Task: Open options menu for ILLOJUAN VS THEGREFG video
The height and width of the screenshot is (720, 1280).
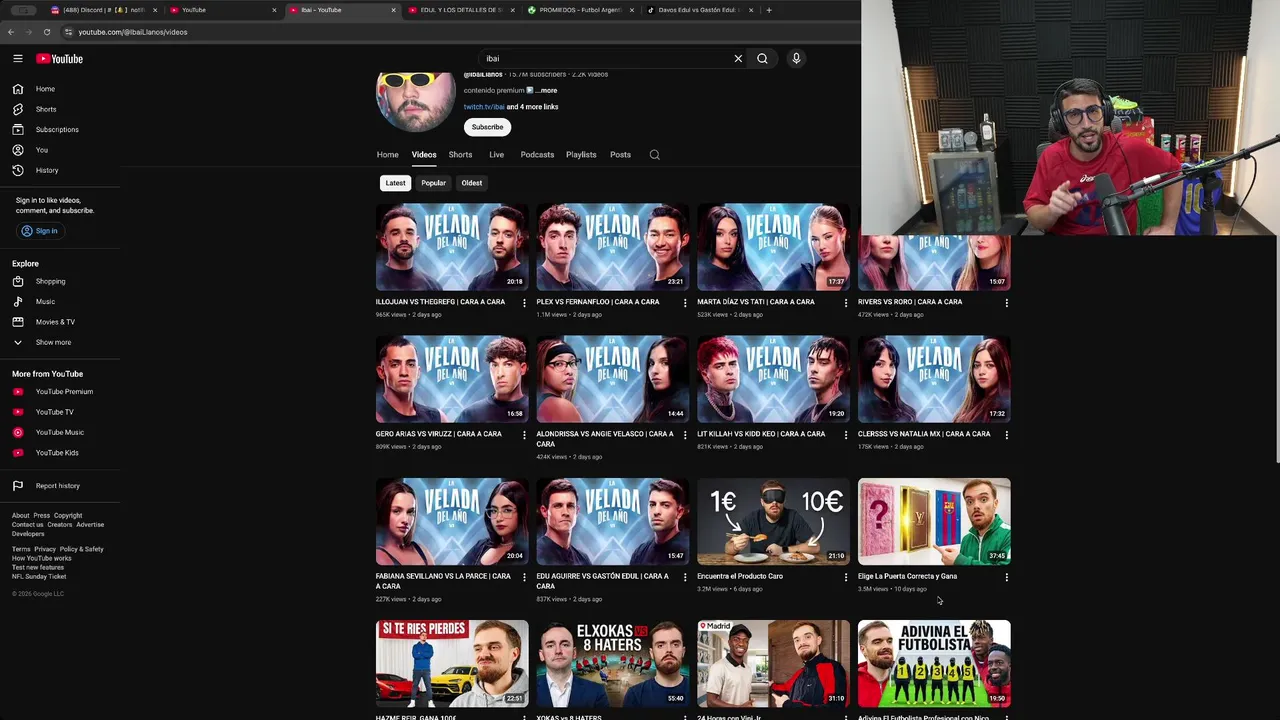Action: (524, 302)
